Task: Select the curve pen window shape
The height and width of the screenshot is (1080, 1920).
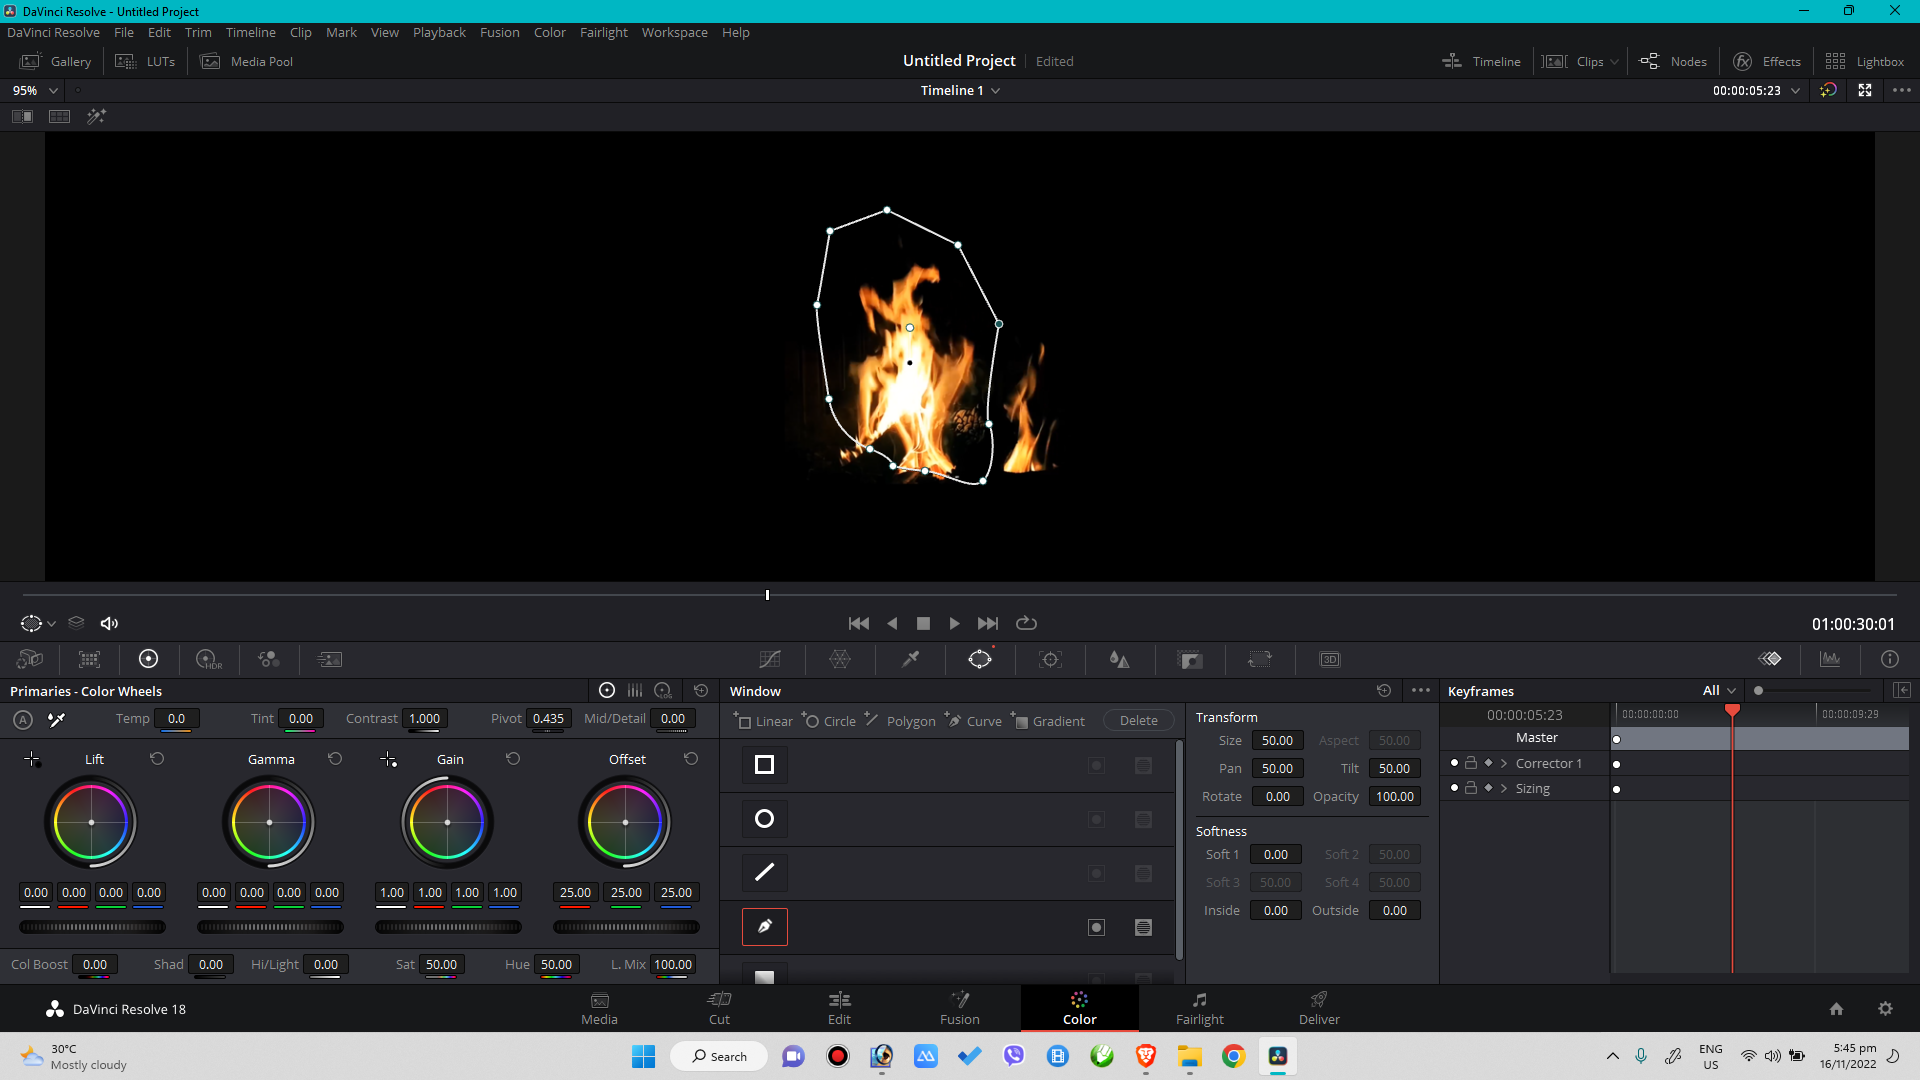Action: (x=764, y=927)
